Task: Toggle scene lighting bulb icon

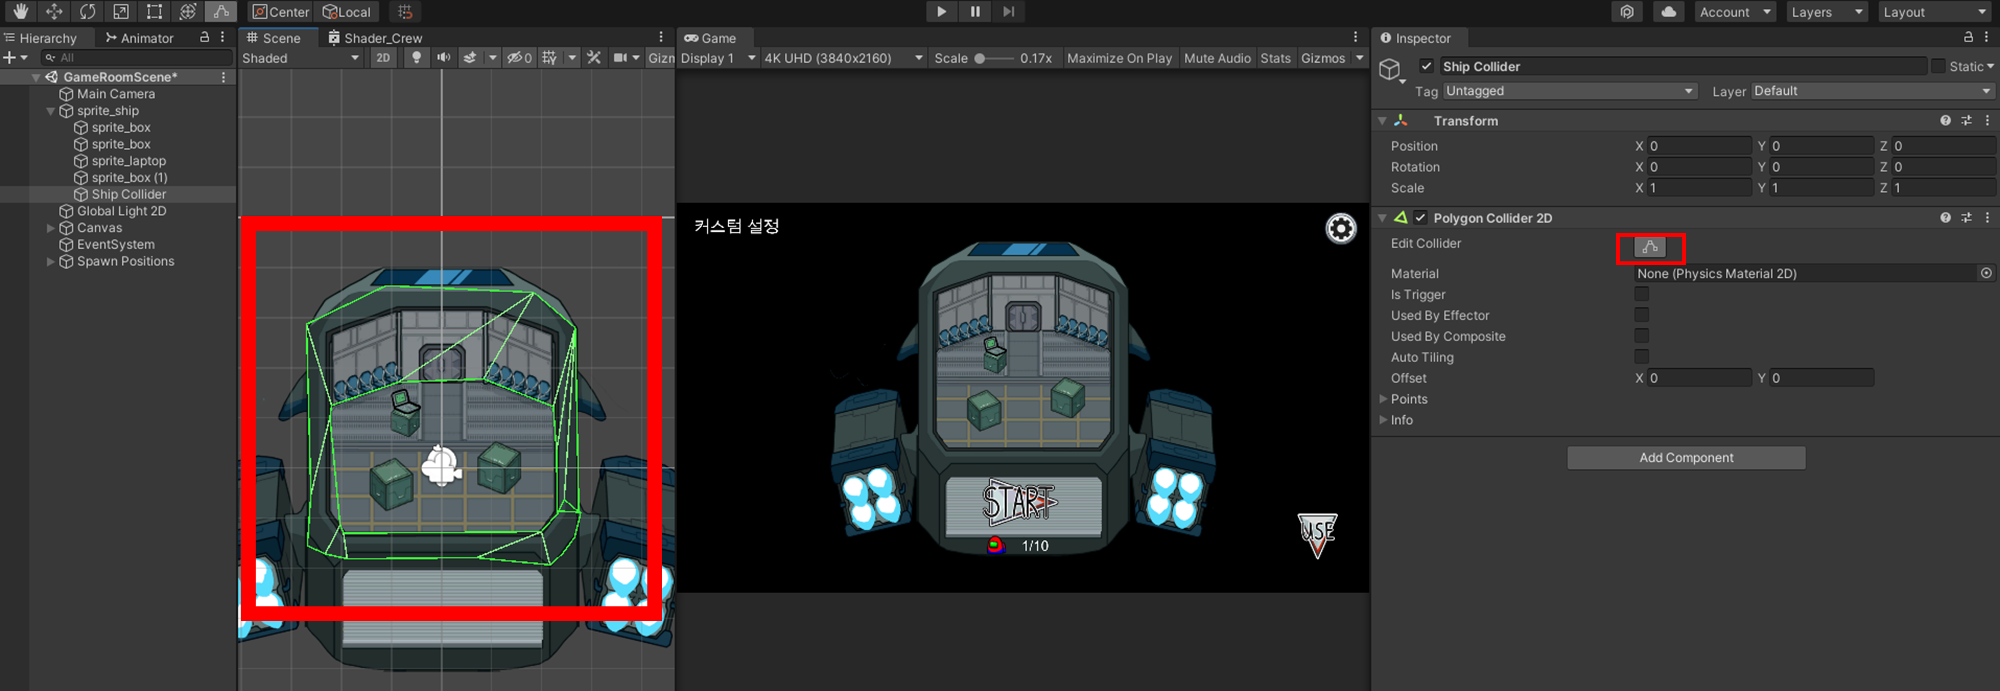Action: tap(417, 58)
